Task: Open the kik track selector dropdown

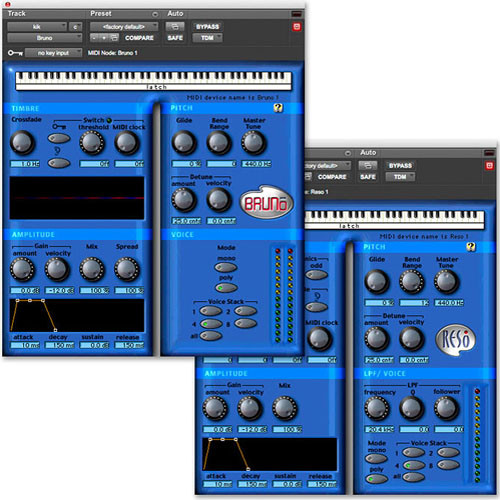Action: click(37, 27)
